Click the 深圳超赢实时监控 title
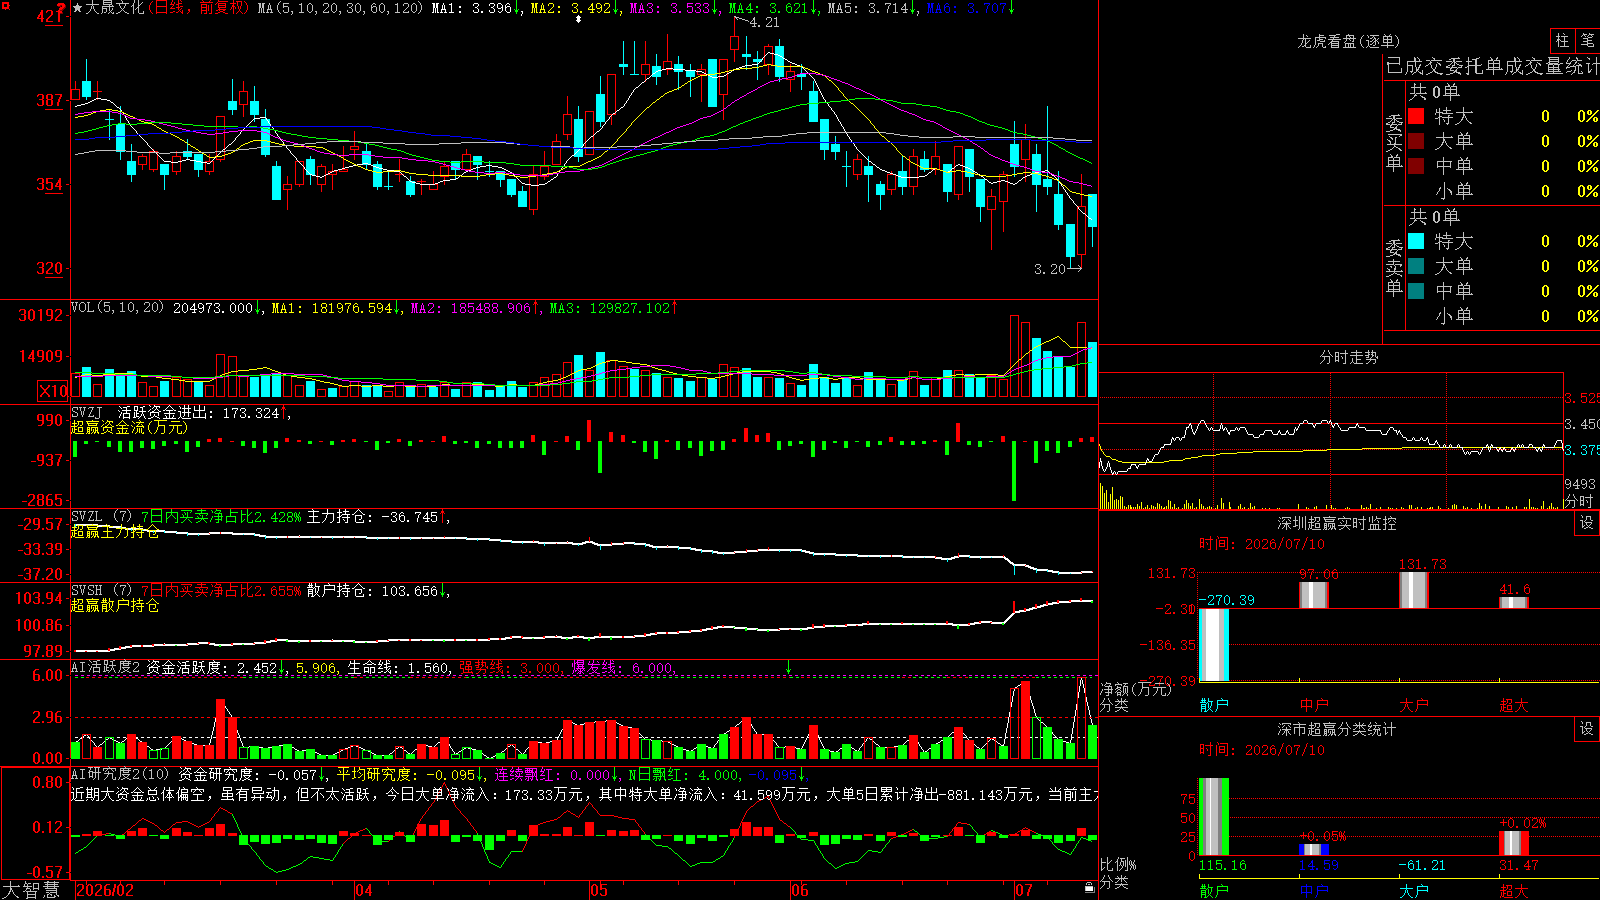 point(1337,523)
